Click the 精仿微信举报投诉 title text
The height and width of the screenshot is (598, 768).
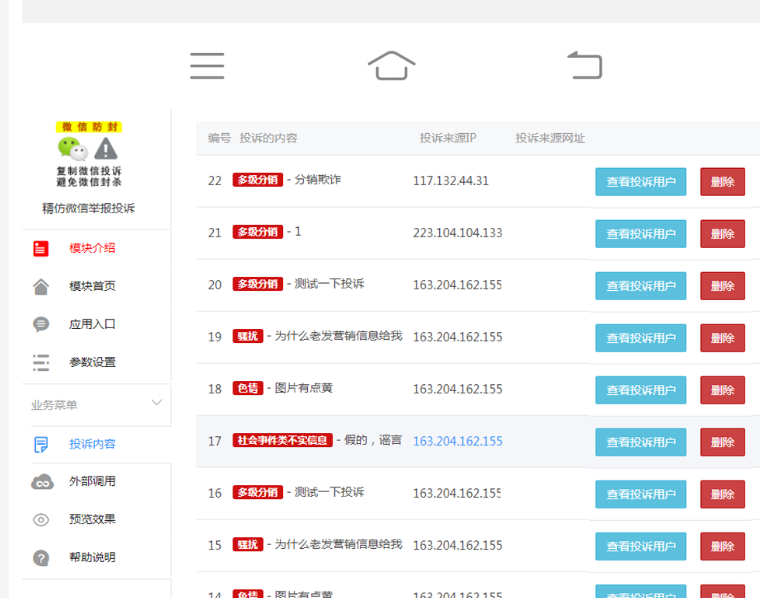pos(88,208)
